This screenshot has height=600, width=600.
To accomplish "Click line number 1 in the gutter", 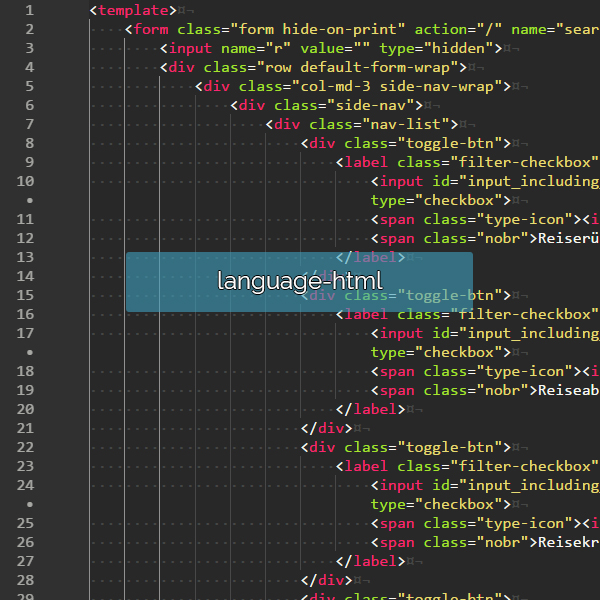I will pos(29,10).
